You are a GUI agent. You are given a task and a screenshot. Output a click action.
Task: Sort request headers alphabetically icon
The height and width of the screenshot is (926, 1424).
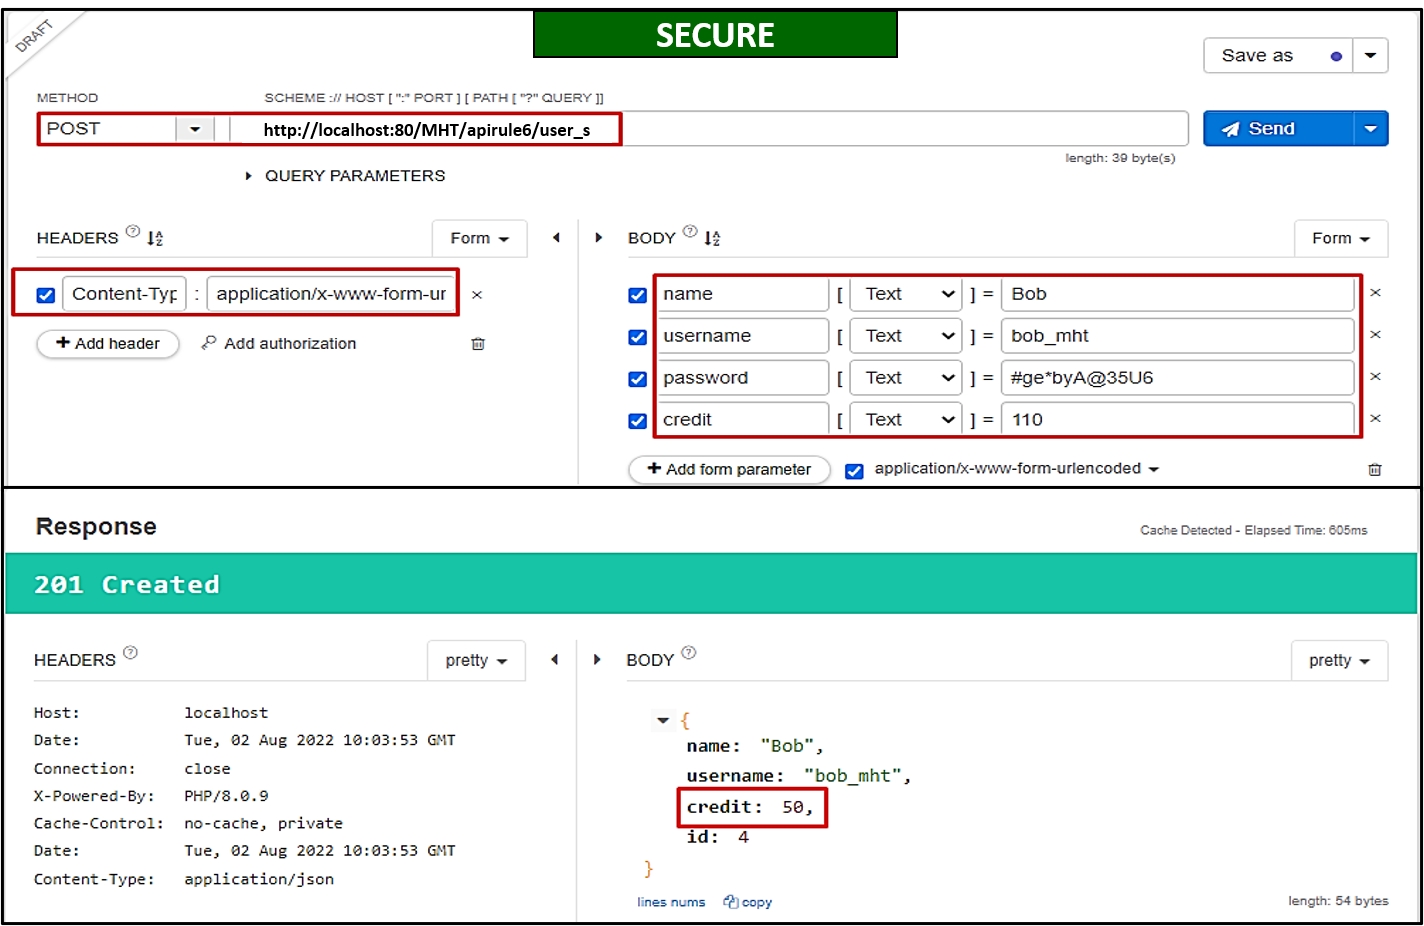pyautogui.click(x=155, y=238)
